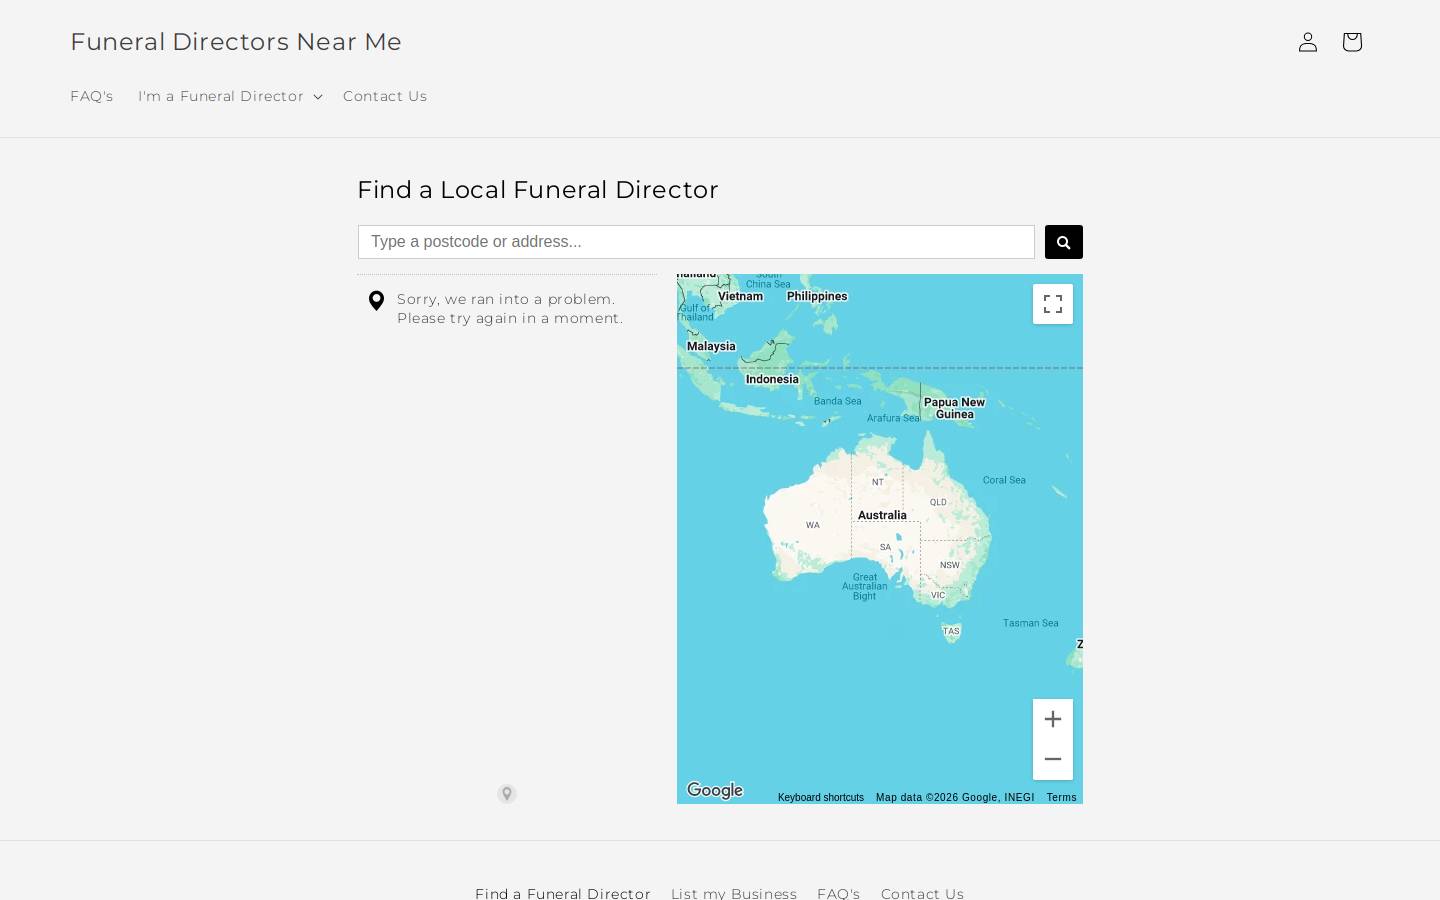
Task: Click the magnifier search button
Action: 1064,242
